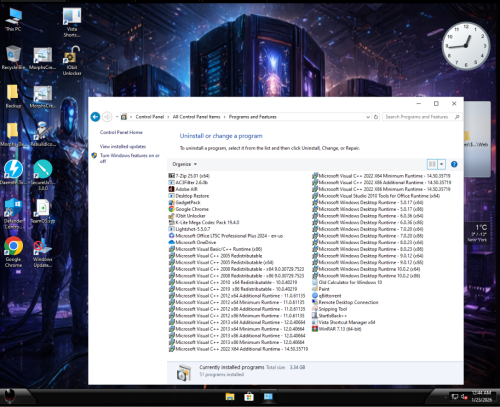This screenshot has width=500, height=407.
Task: Open the blue Help icon
Action: (454, 164)
